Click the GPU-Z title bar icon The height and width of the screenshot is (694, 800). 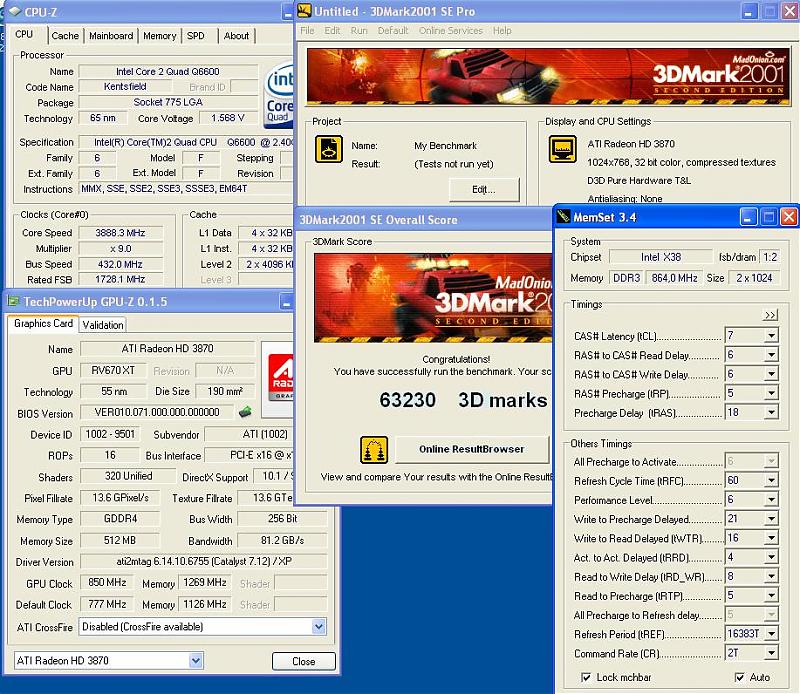[13, 302]
